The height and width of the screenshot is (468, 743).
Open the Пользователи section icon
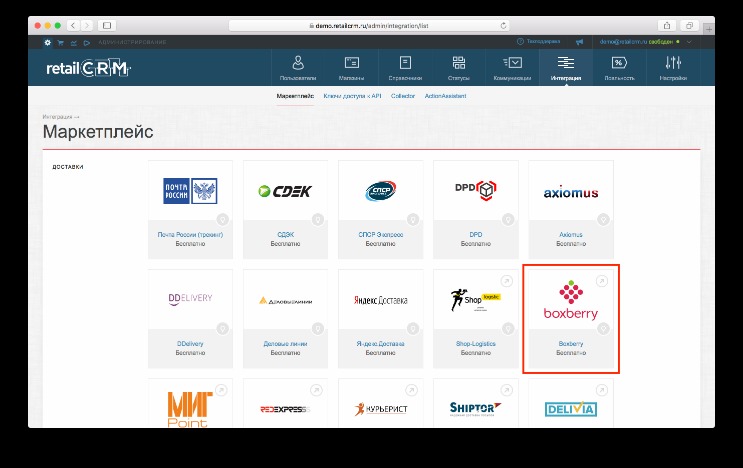point(298,63)
